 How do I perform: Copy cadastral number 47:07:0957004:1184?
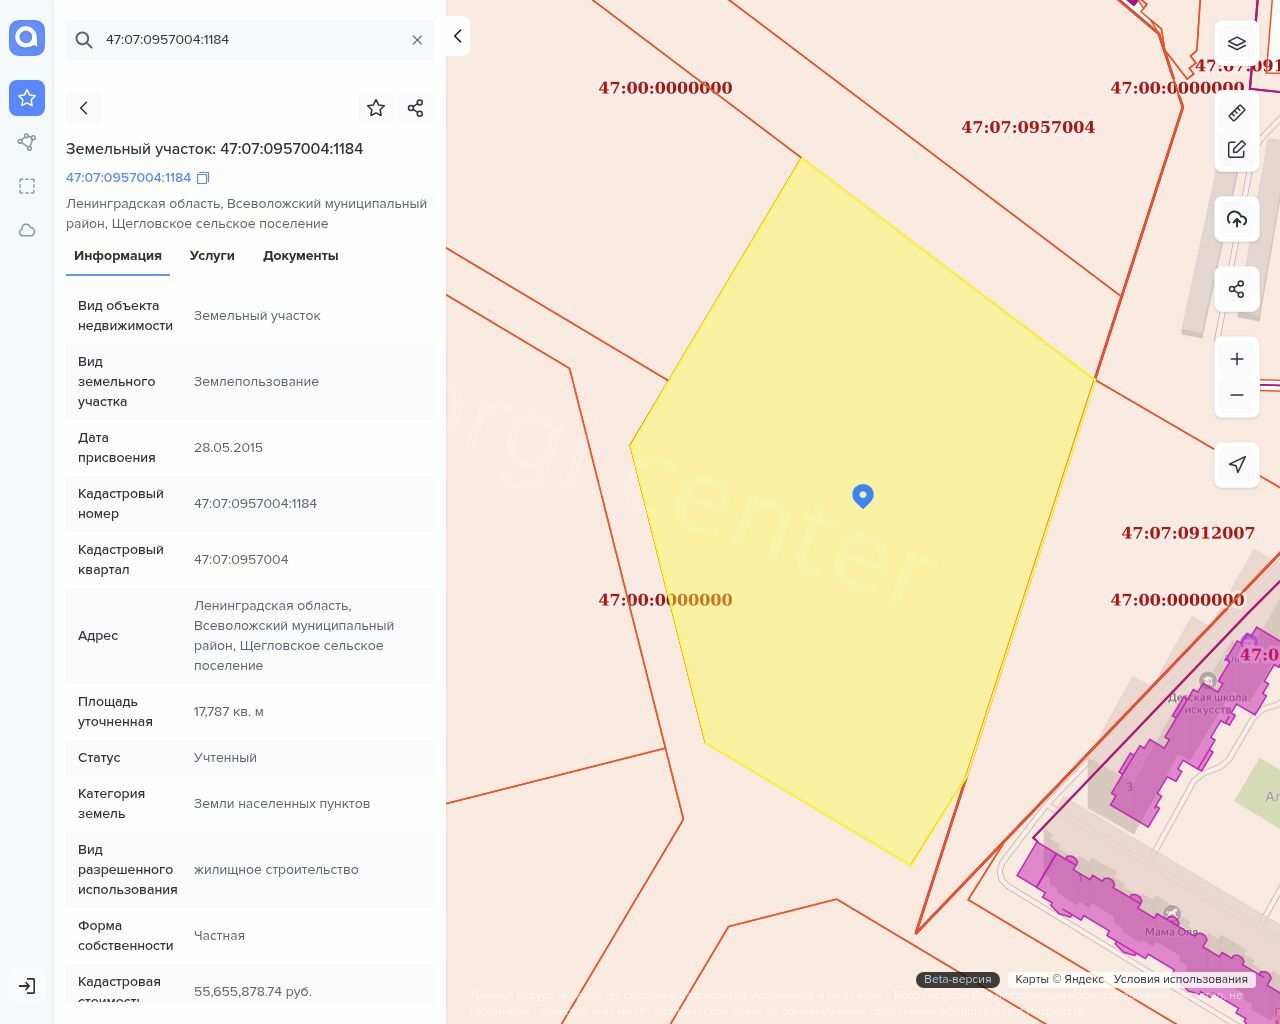[x=203, y=178]
